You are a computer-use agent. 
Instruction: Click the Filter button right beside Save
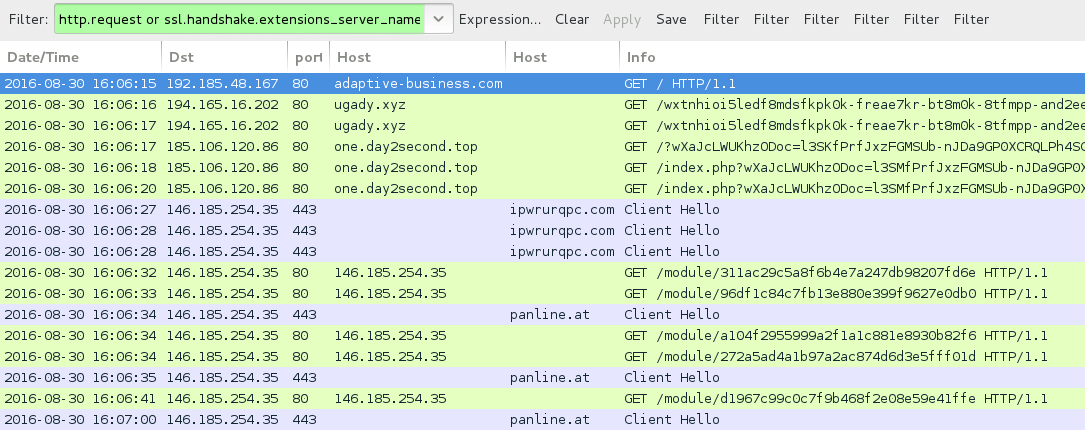(721, 19)
